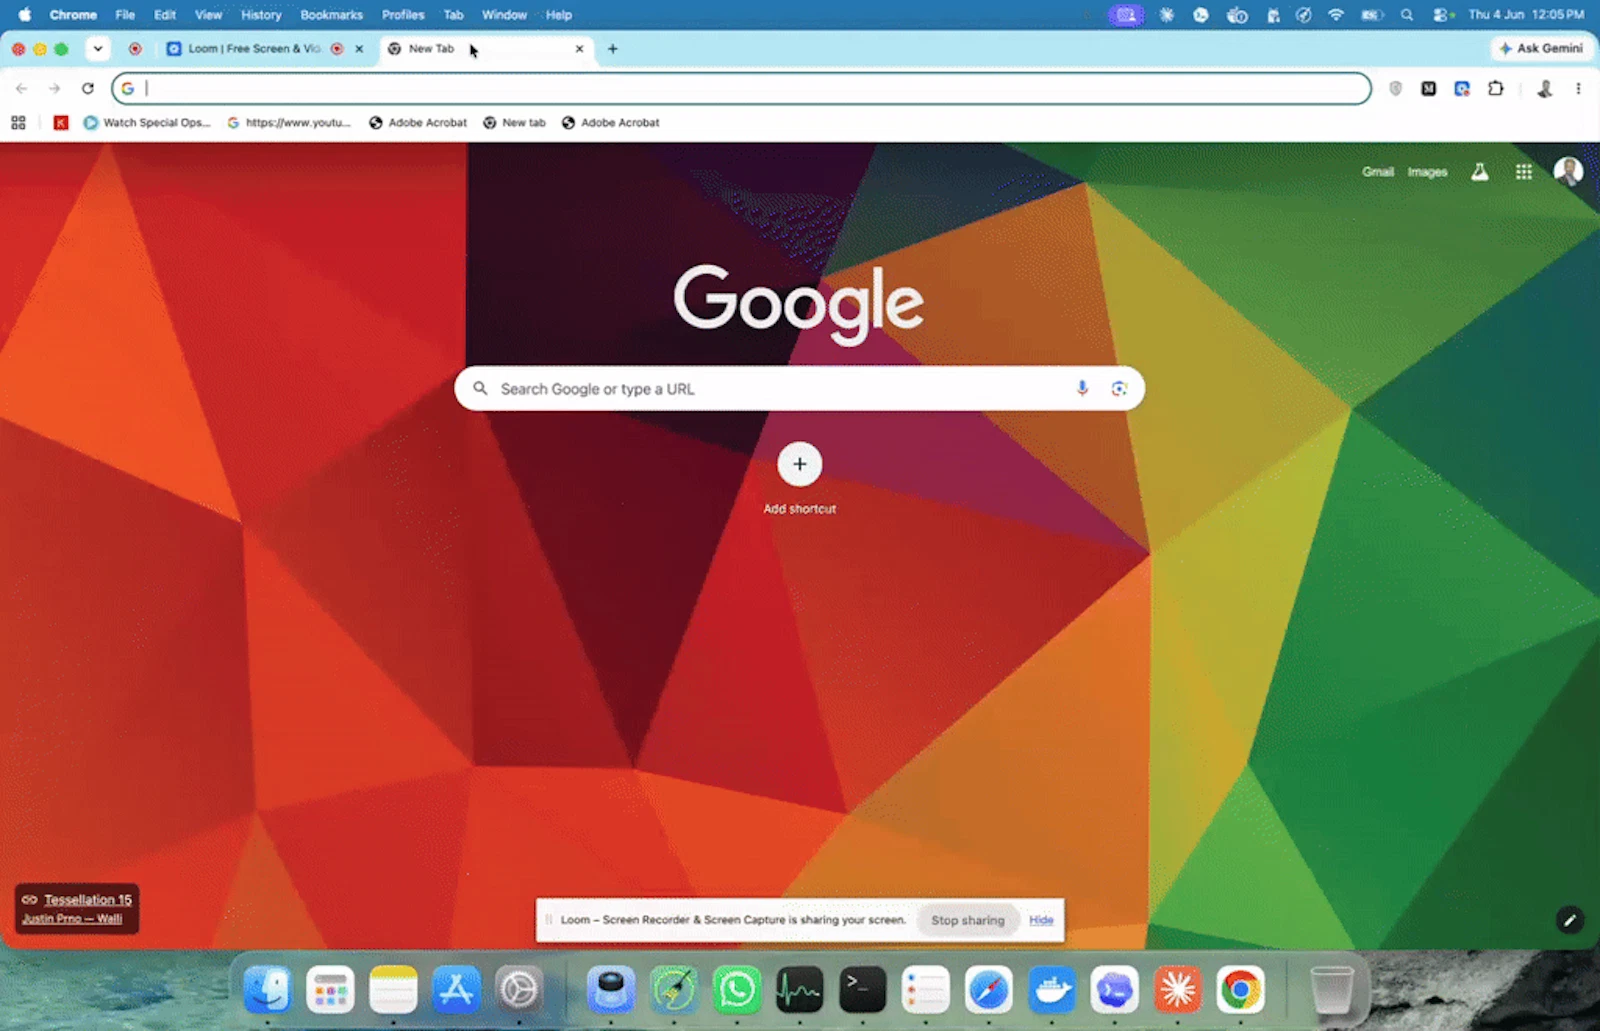
Task: Open Search Labs flask icon
Action: tap(1479, 172)
